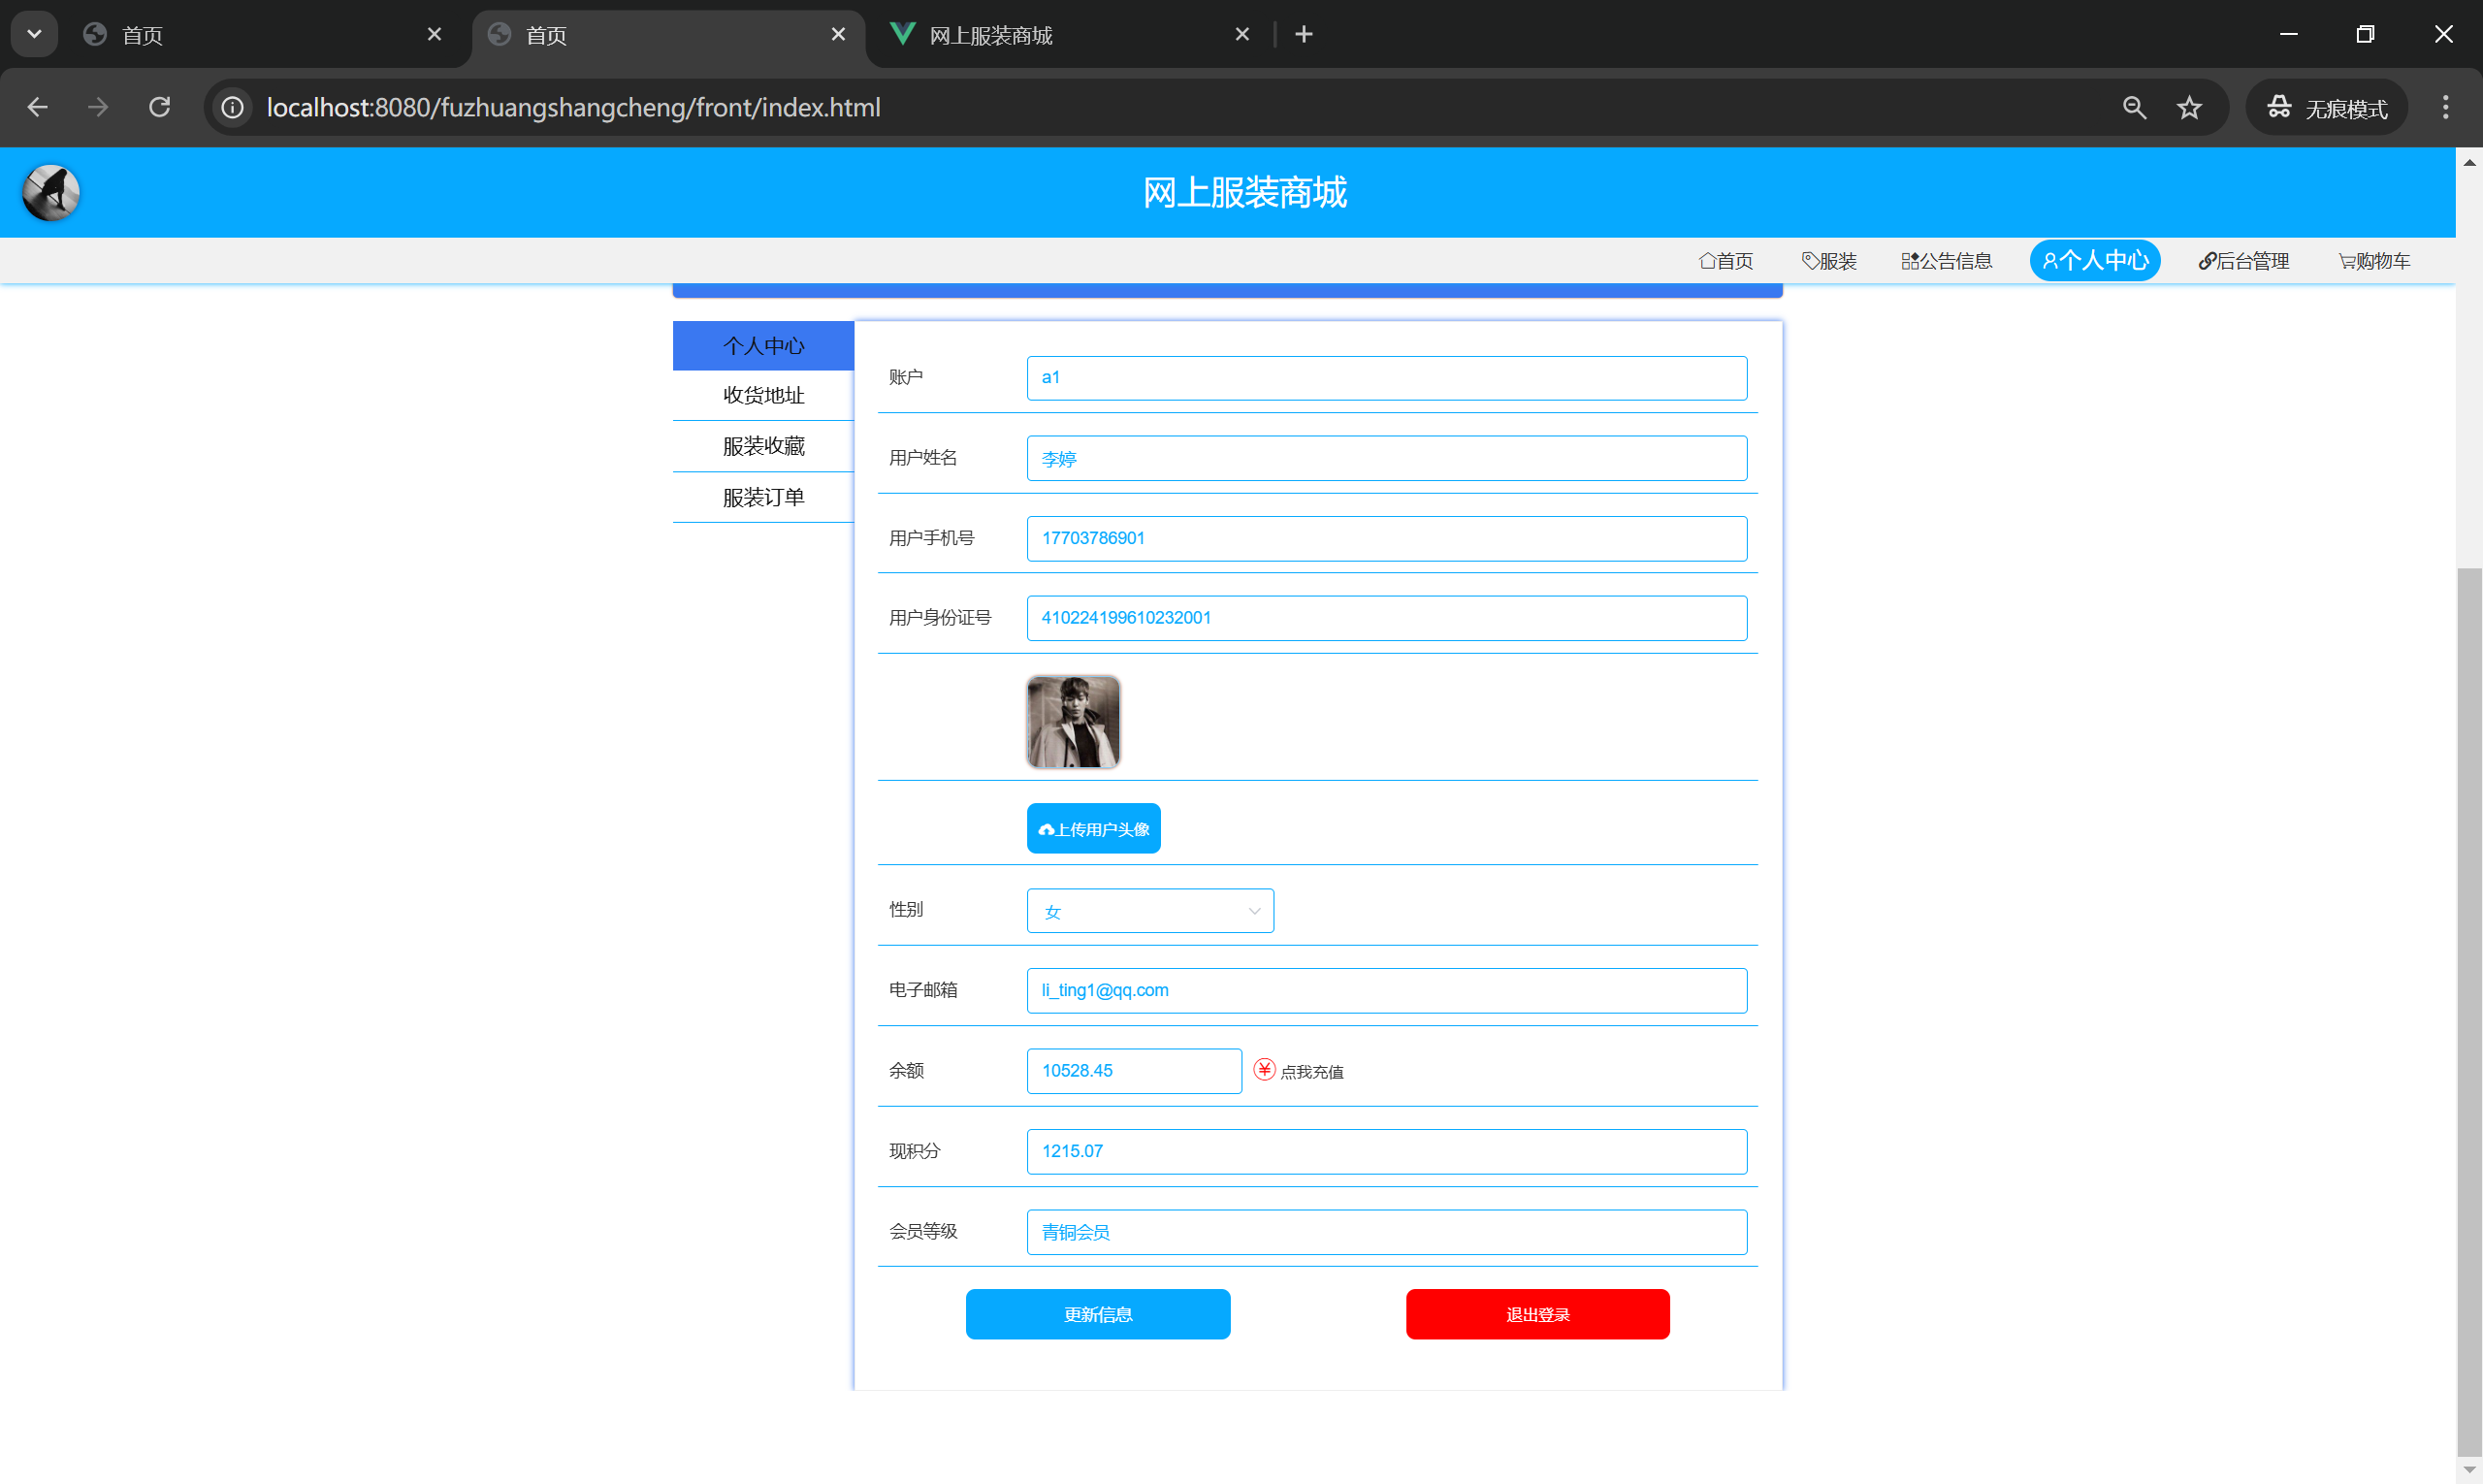Viewport: 2483px width, 1484px height.
Task: Open 公告信息 in the navigation bar
Action: [x=1946, y=261]
